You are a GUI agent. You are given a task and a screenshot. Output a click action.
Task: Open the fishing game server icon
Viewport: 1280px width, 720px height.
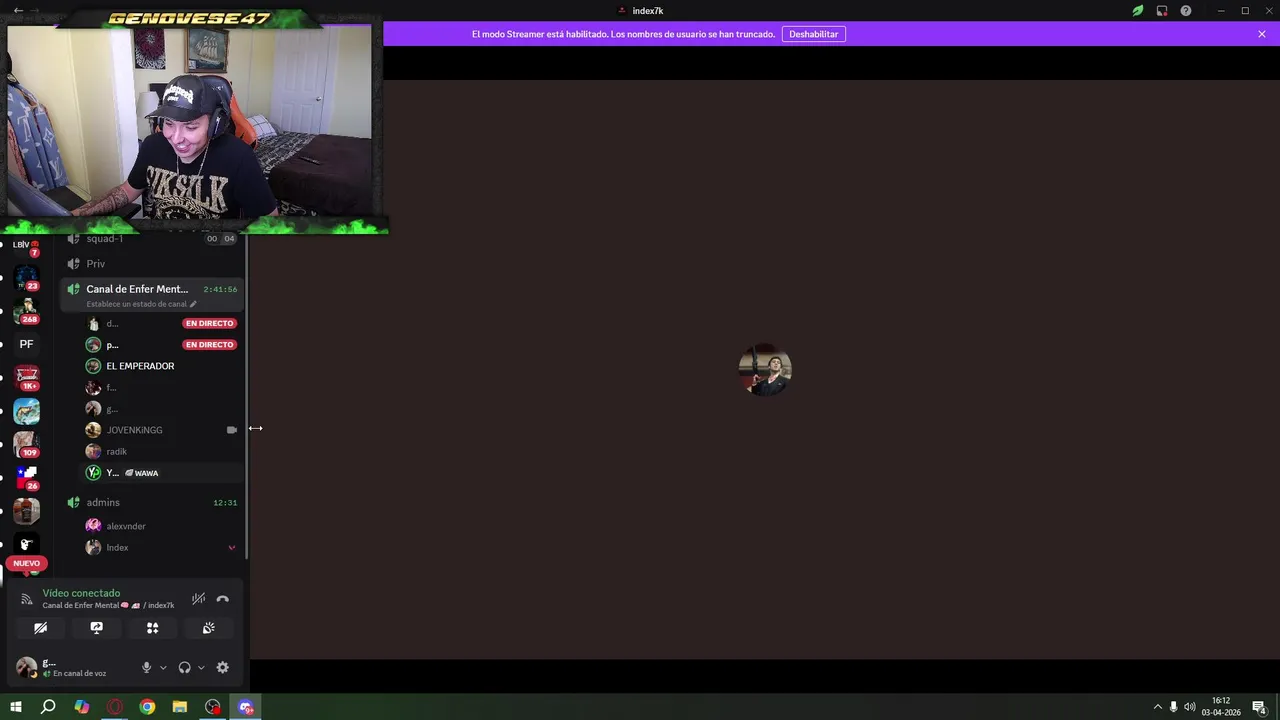click(26, 411)
